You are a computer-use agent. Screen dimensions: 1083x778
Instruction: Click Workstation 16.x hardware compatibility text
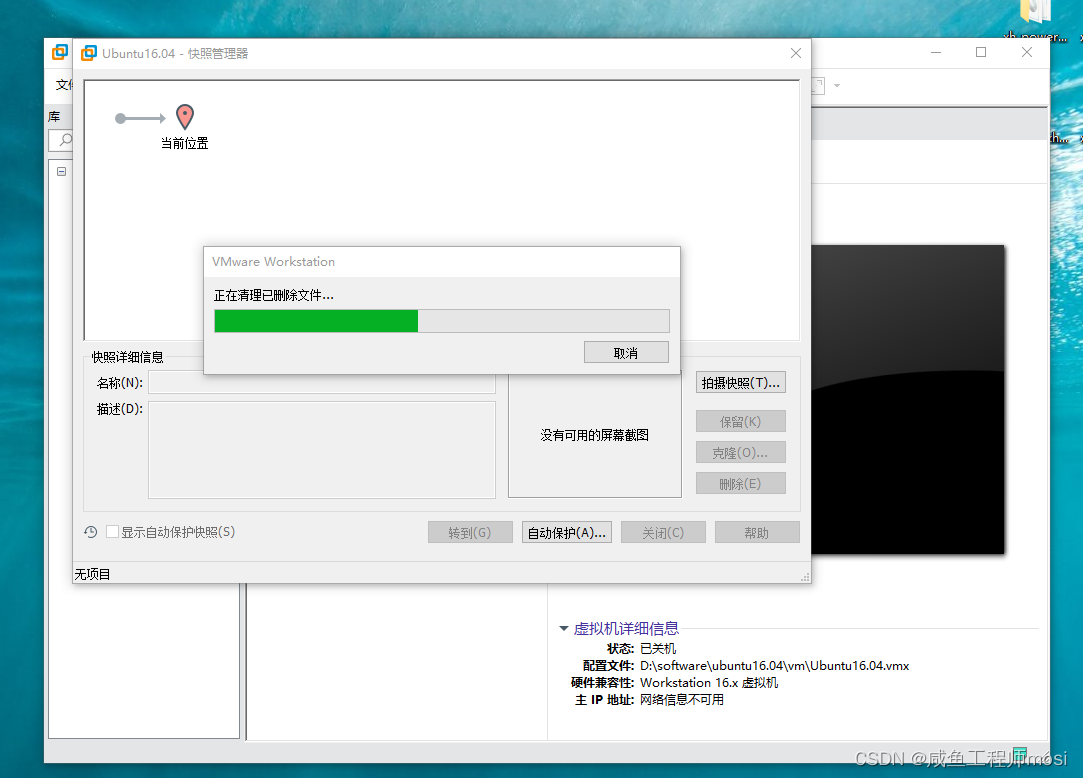click(709, 683)
